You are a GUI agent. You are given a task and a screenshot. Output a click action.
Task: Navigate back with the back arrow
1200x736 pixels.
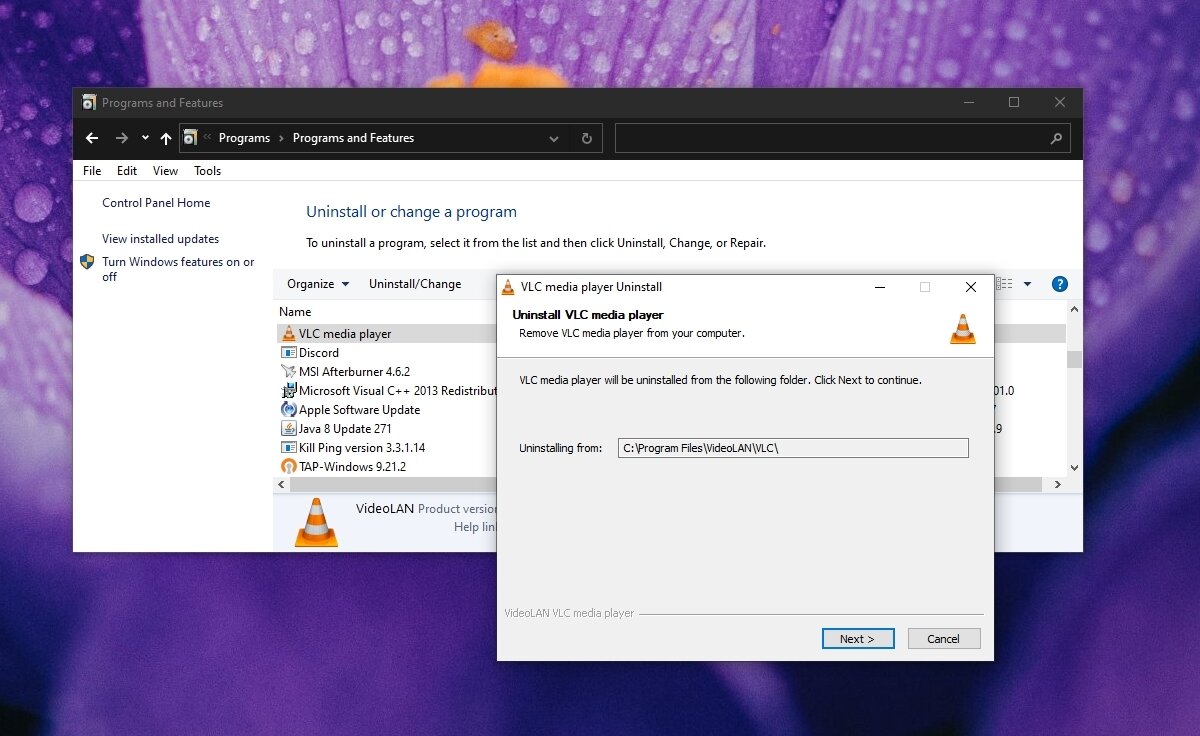[x=92, y=138]
